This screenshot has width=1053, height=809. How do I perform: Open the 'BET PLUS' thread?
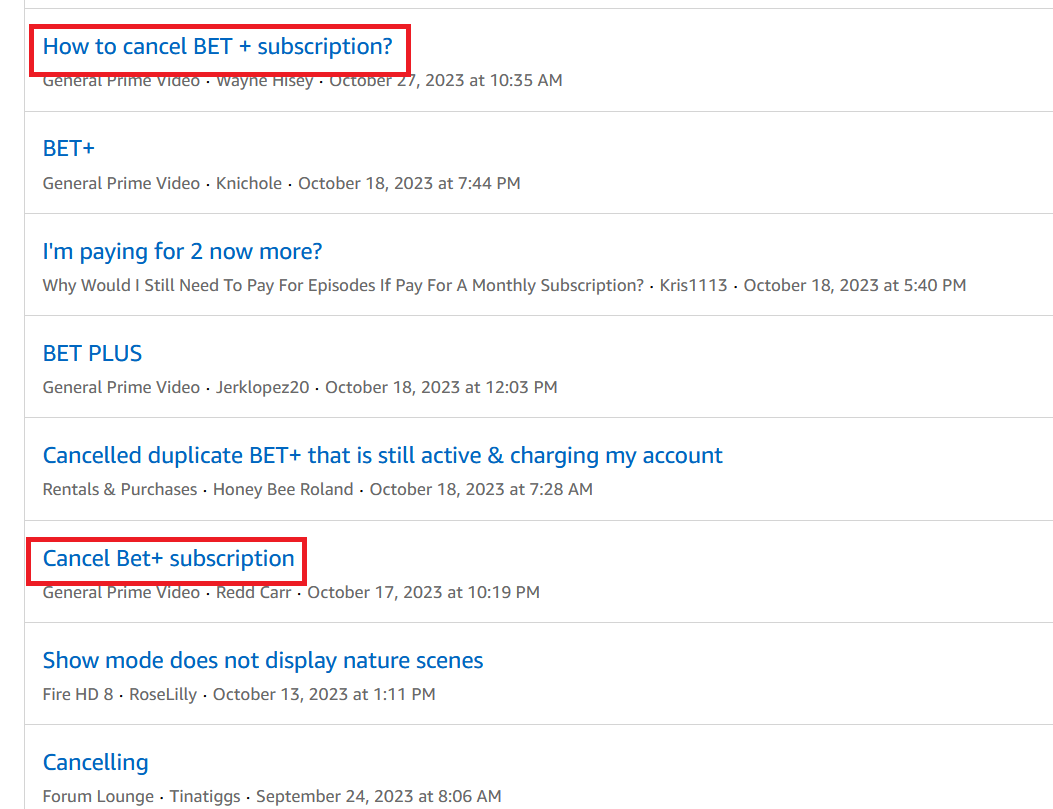click(92, 354)
